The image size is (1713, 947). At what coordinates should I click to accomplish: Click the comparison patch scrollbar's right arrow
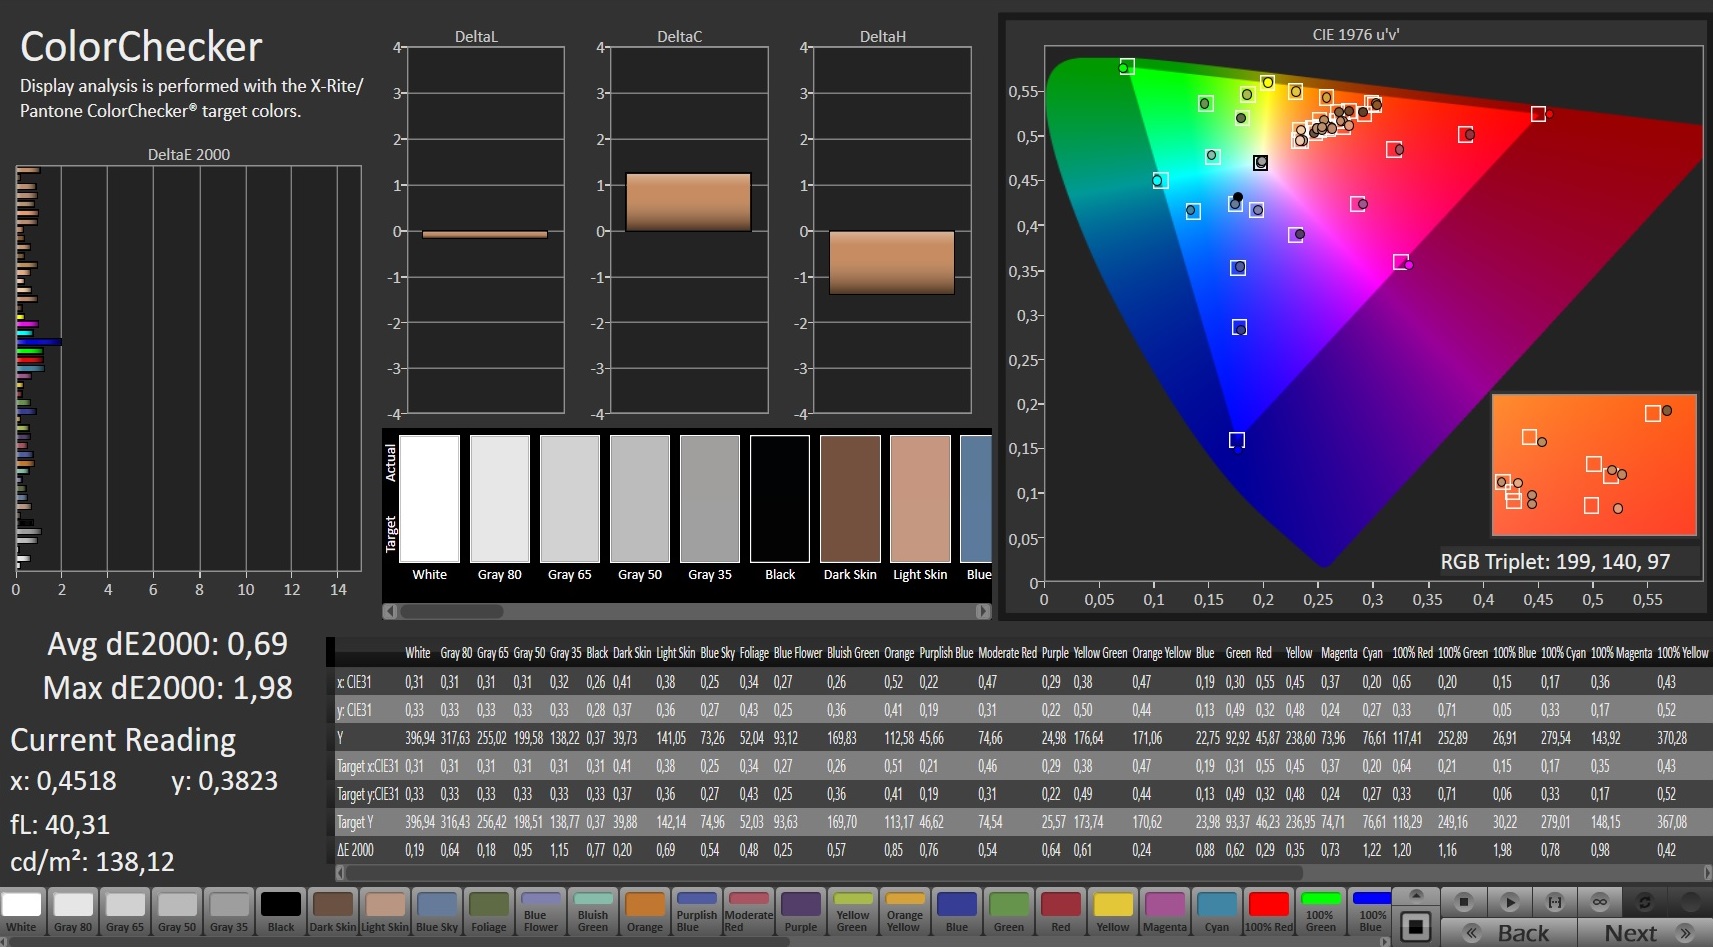[983, 611]
